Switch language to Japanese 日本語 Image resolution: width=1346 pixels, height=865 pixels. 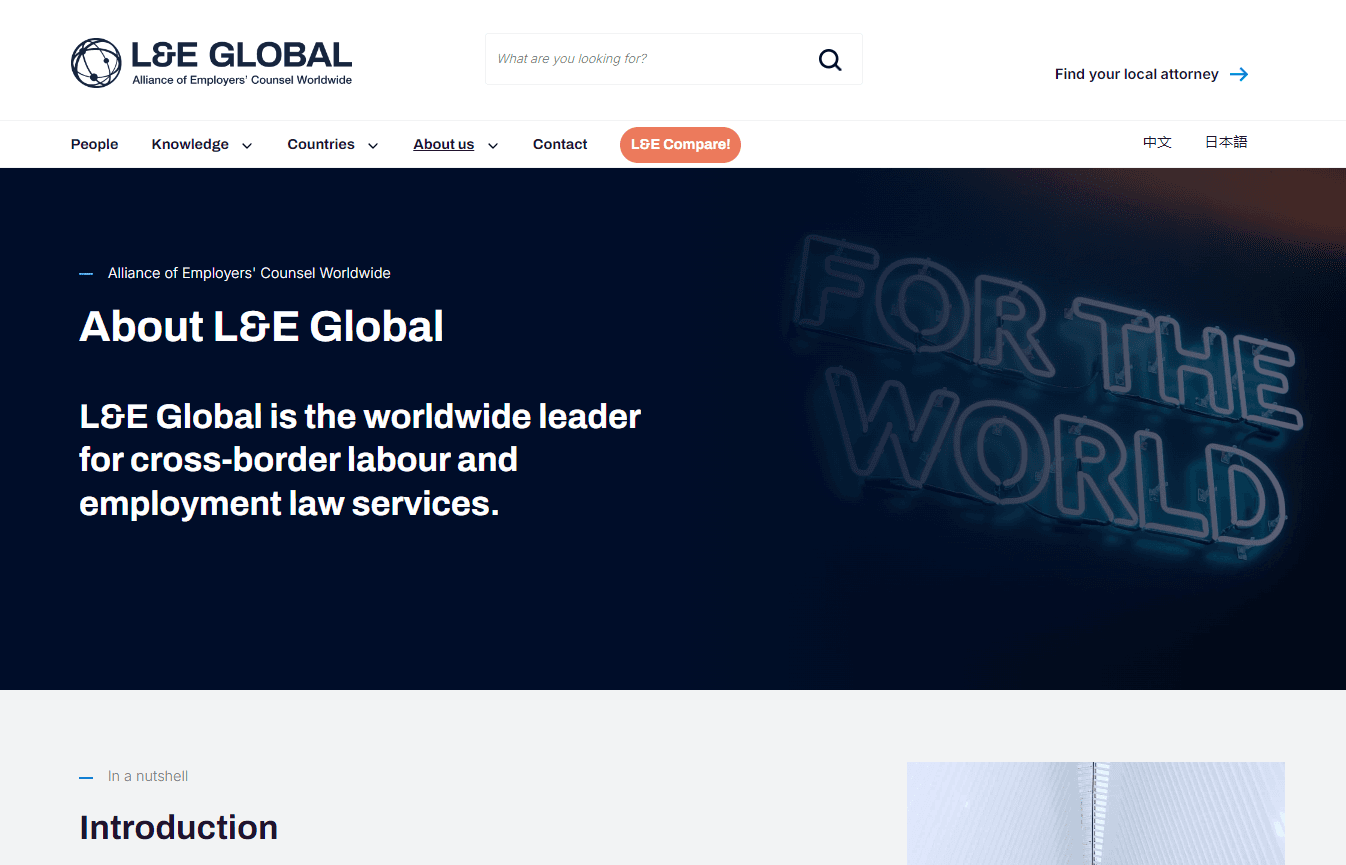click(1226, 142)
